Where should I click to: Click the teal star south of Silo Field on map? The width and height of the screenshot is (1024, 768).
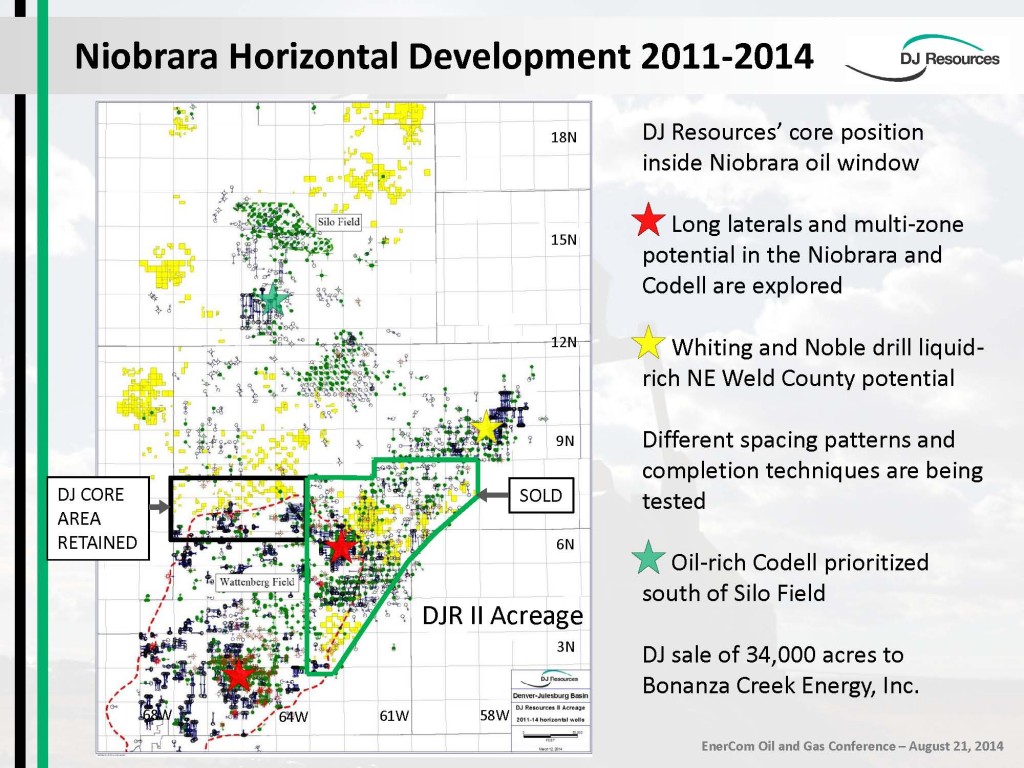pos(273,300)
